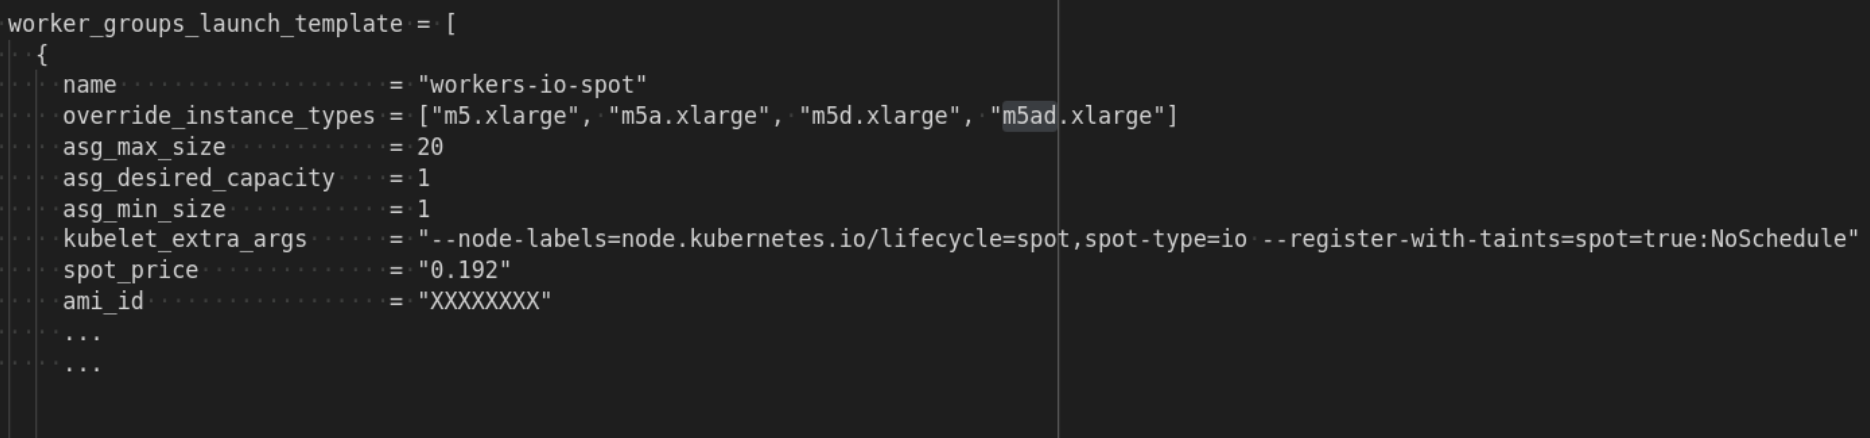The height and width of the screenshot is (438, 1870).
Task: Place cursor on "0.192" price value
Action: pyautogui.click(x=464, y=270)
